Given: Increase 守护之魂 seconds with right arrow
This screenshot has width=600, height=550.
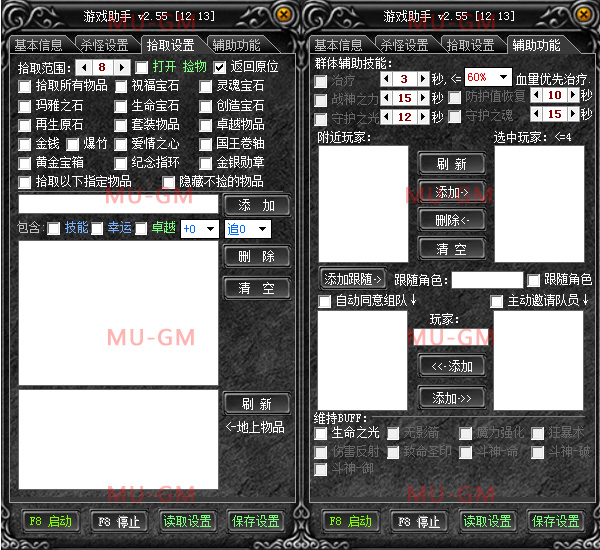Looking at the screenshot, I should (x=574, y=115).
